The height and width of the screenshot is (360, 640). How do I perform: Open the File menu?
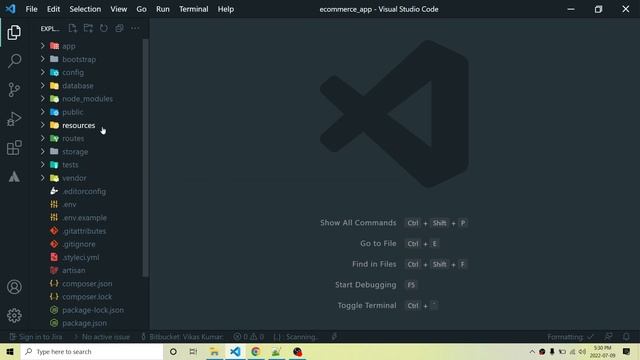[x=31, y=9]
